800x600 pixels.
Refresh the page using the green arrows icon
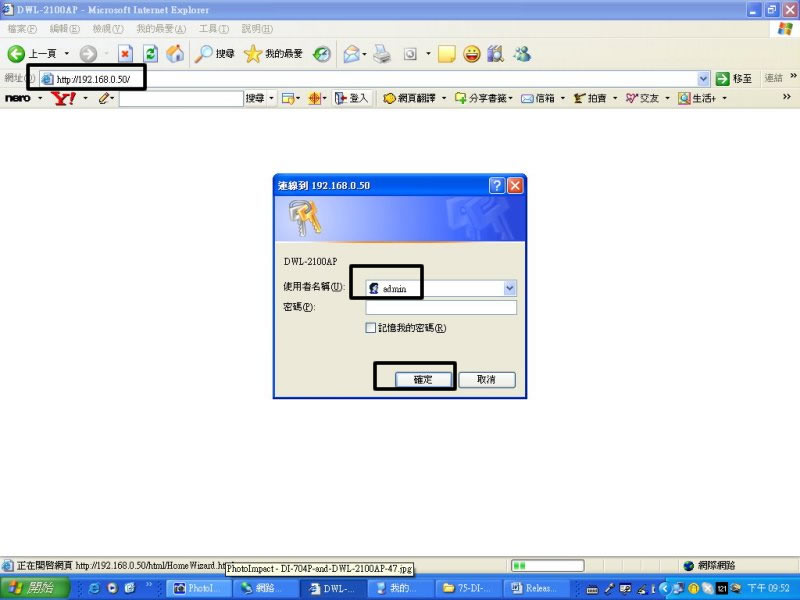coord(151,54)
